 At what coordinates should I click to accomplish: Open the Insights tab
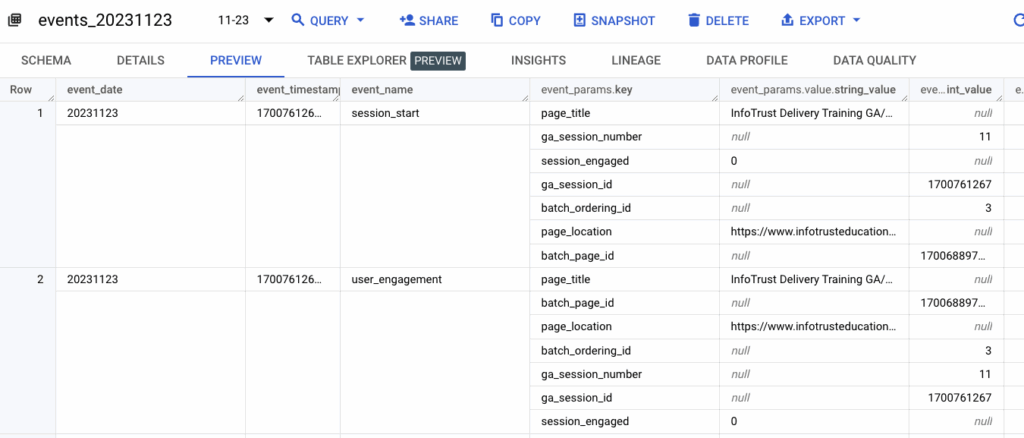[x=538, y=61]
